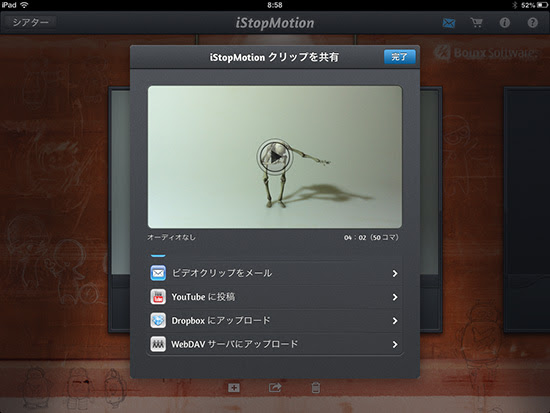Click the battery status indicator

(x=542, y=5)
